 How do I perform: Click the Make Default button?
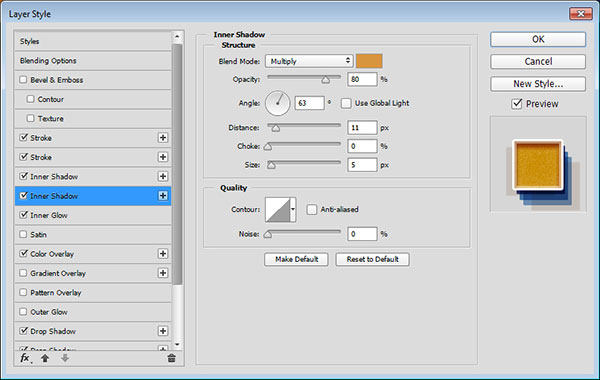point(297,259)
